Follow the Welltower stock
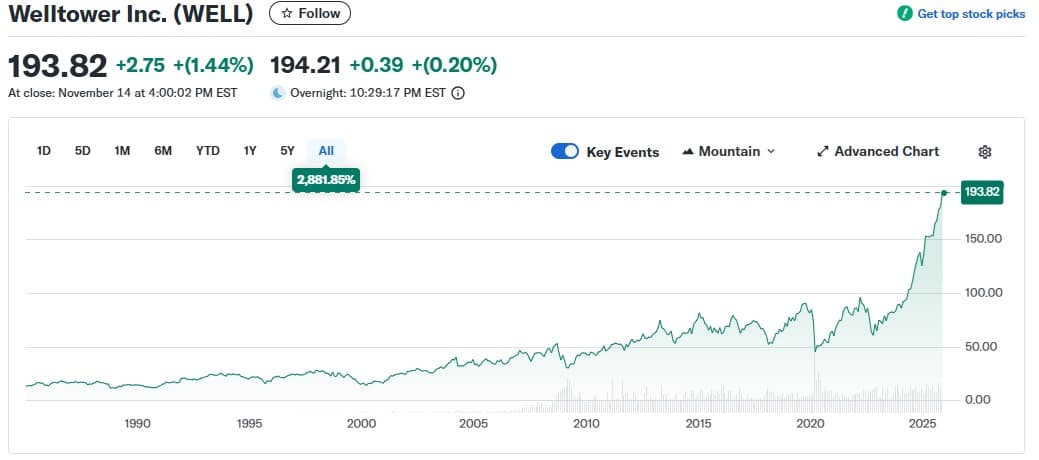 point(310,13)
